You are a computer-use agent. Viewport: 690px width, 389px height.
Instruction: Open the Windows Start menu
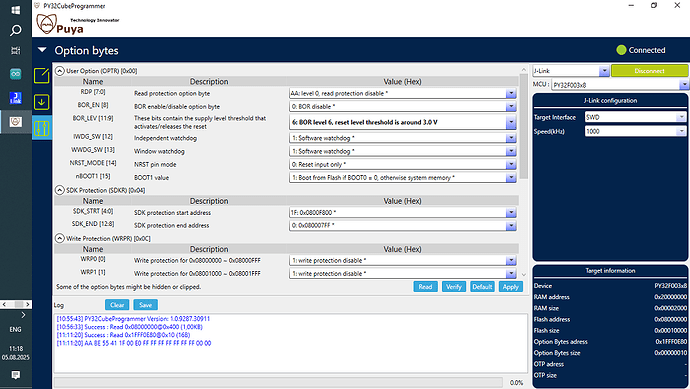pyautogui.click(x=15, y=10)
